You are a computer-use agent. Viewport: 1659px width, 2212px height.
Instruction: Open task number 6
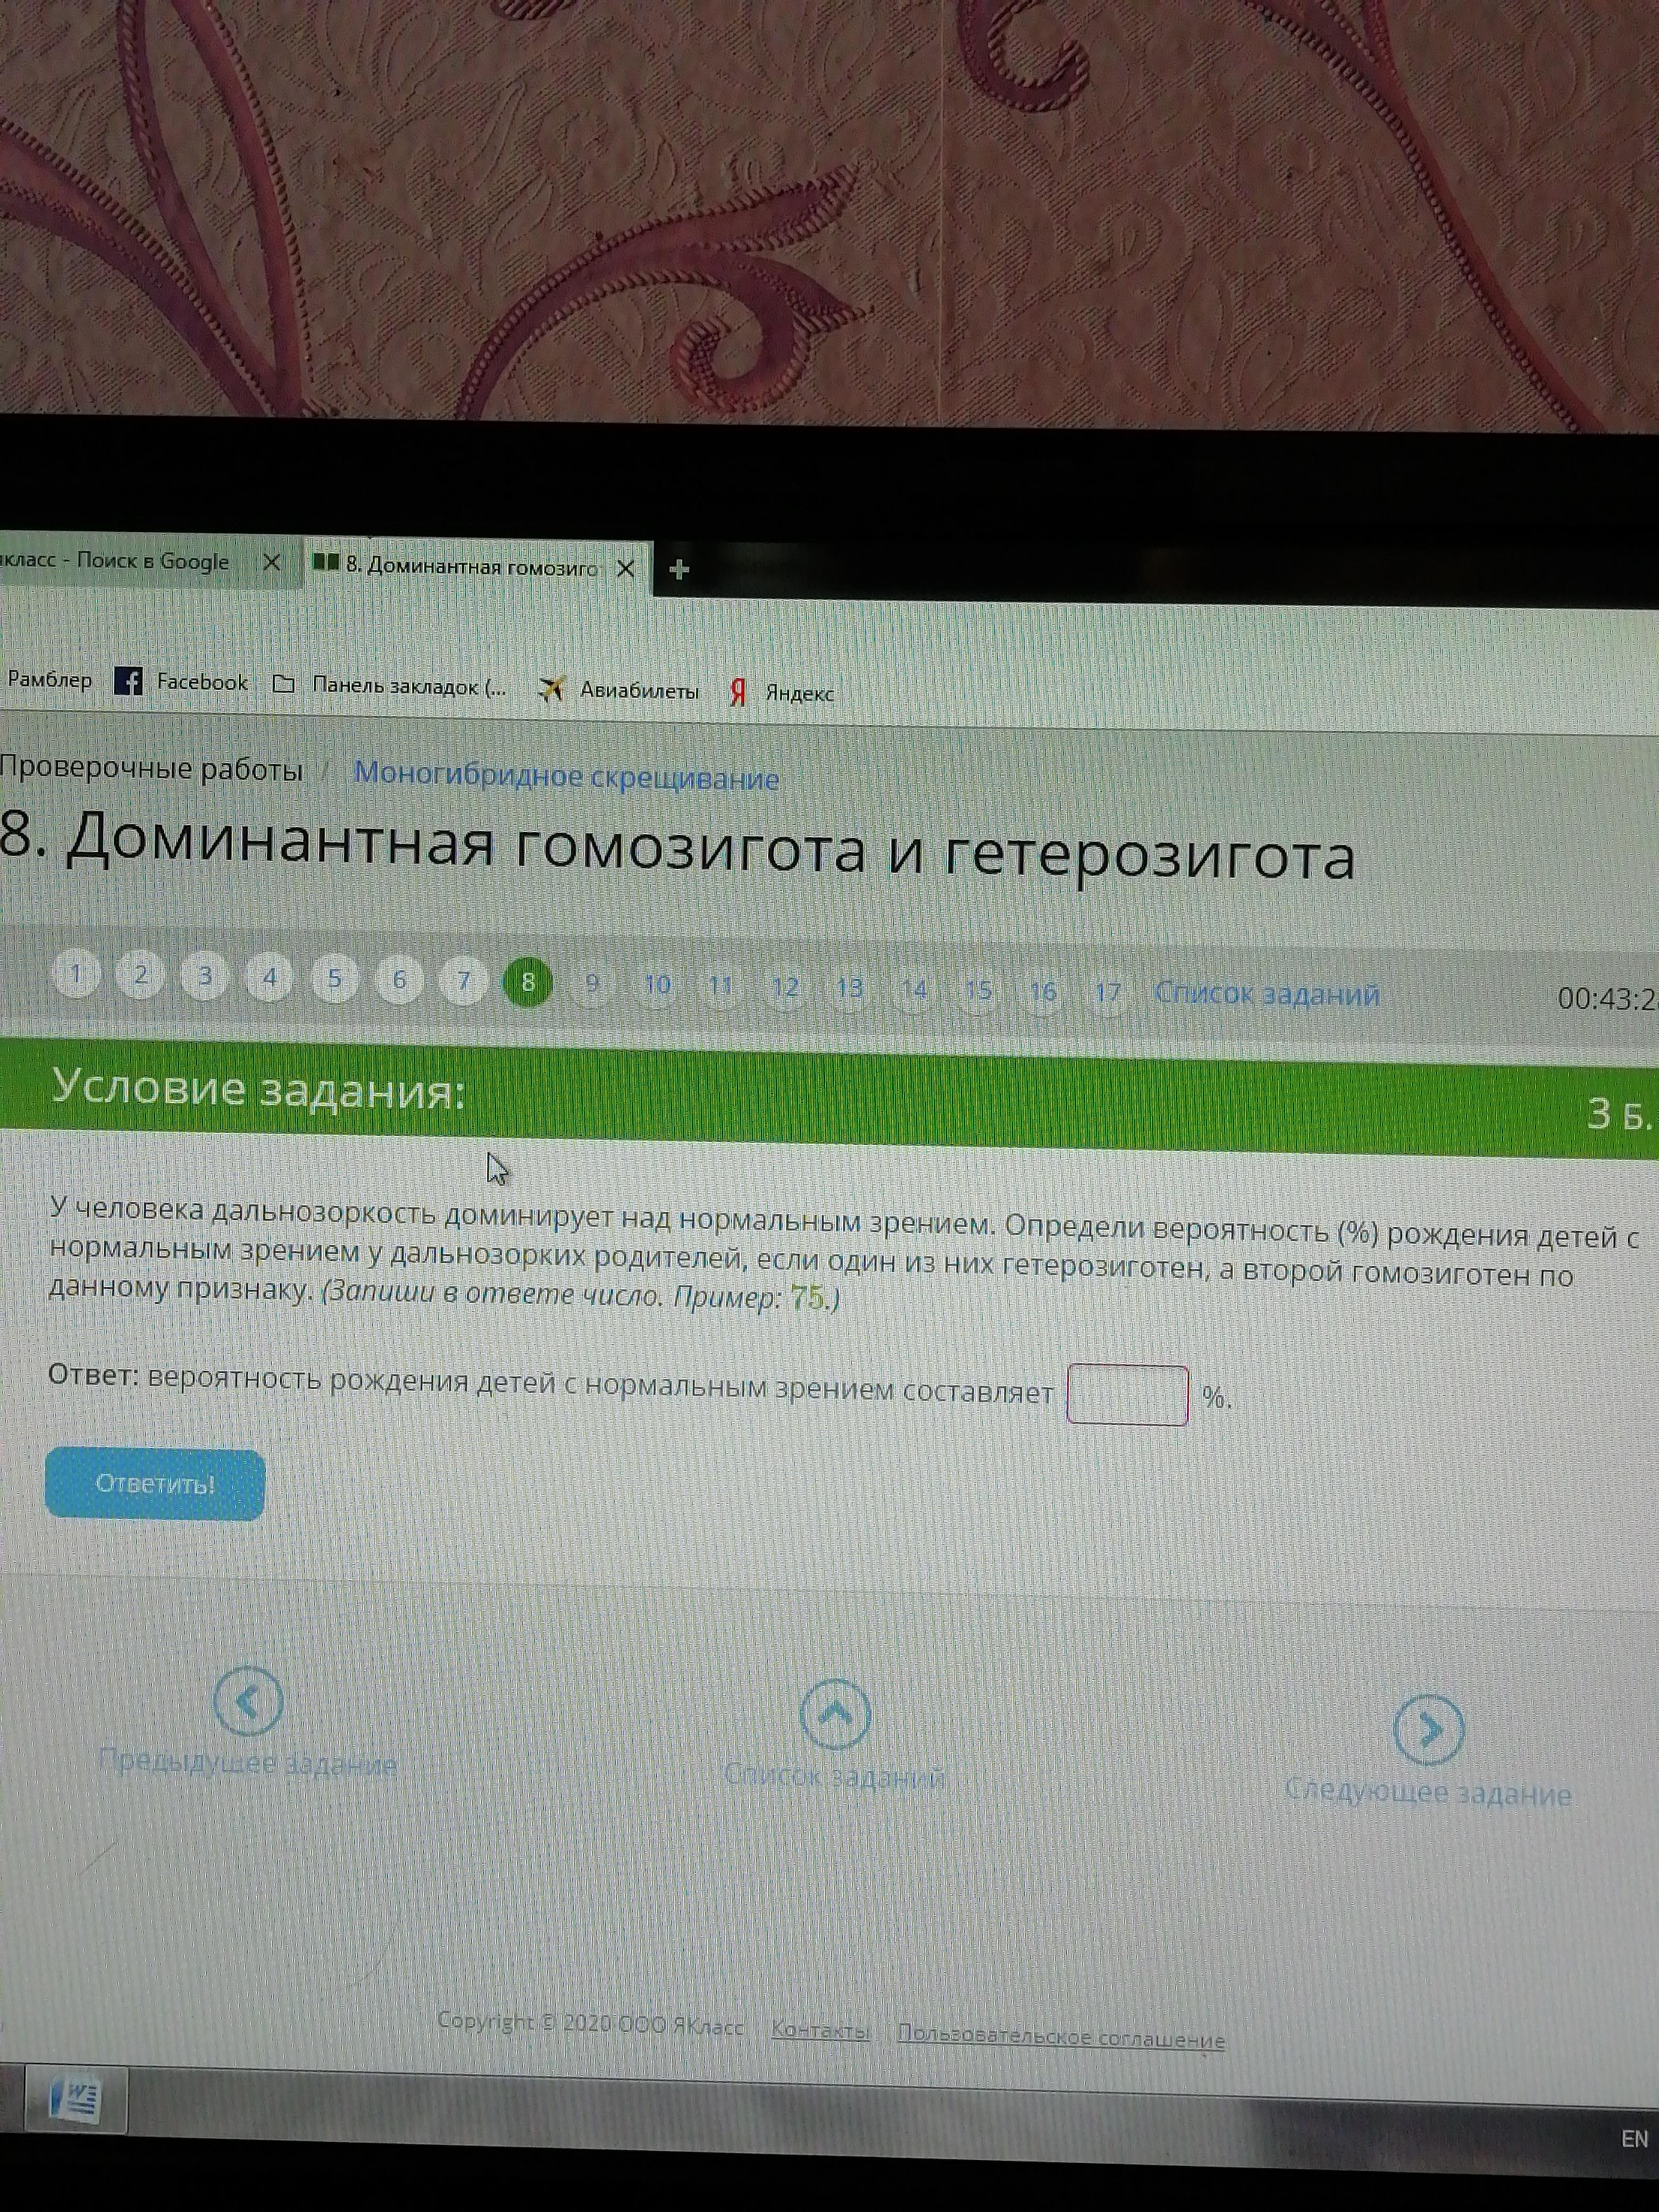[x=399, y=980]
